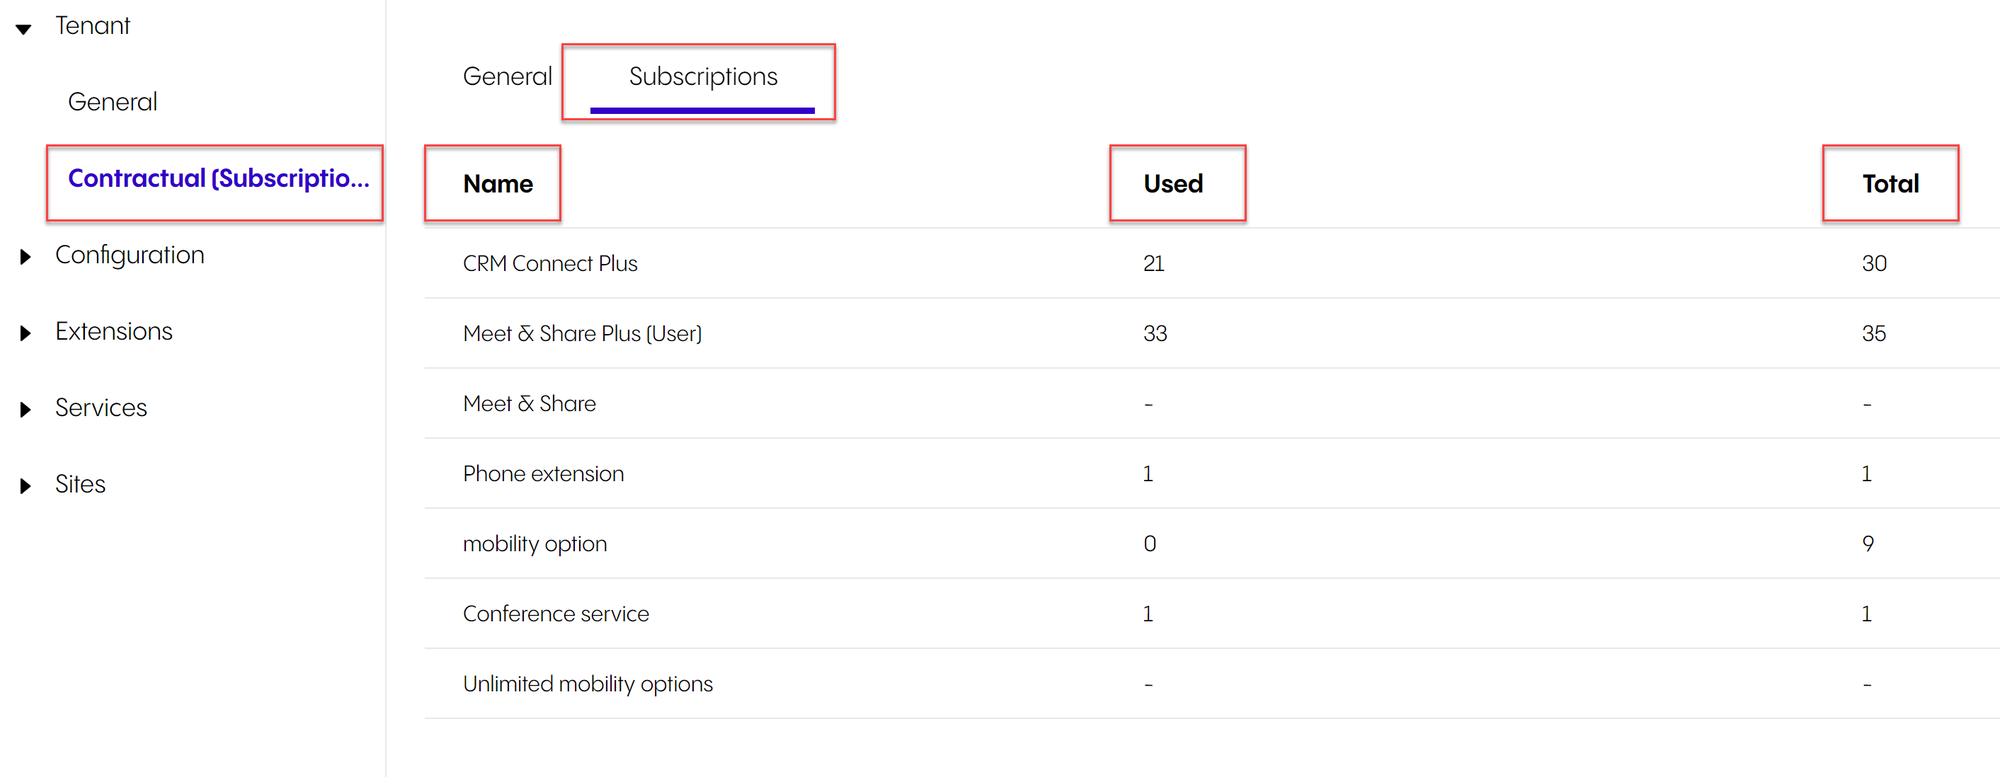Screen dimensions: 2000x777
Task: Expand the Services section arrow
Action: [25, 409]
